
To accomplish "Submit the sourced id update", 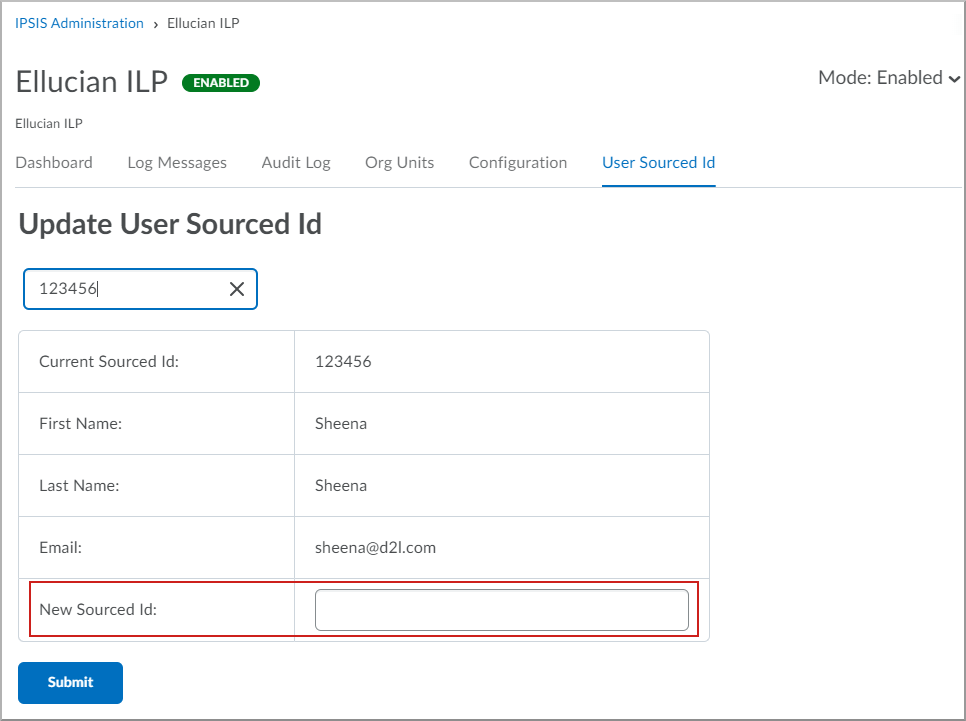I will tap(70, 683).
